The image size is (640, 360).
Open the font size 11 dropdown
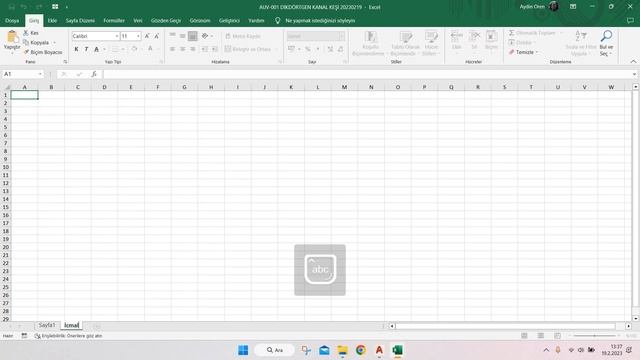(138, 36)
